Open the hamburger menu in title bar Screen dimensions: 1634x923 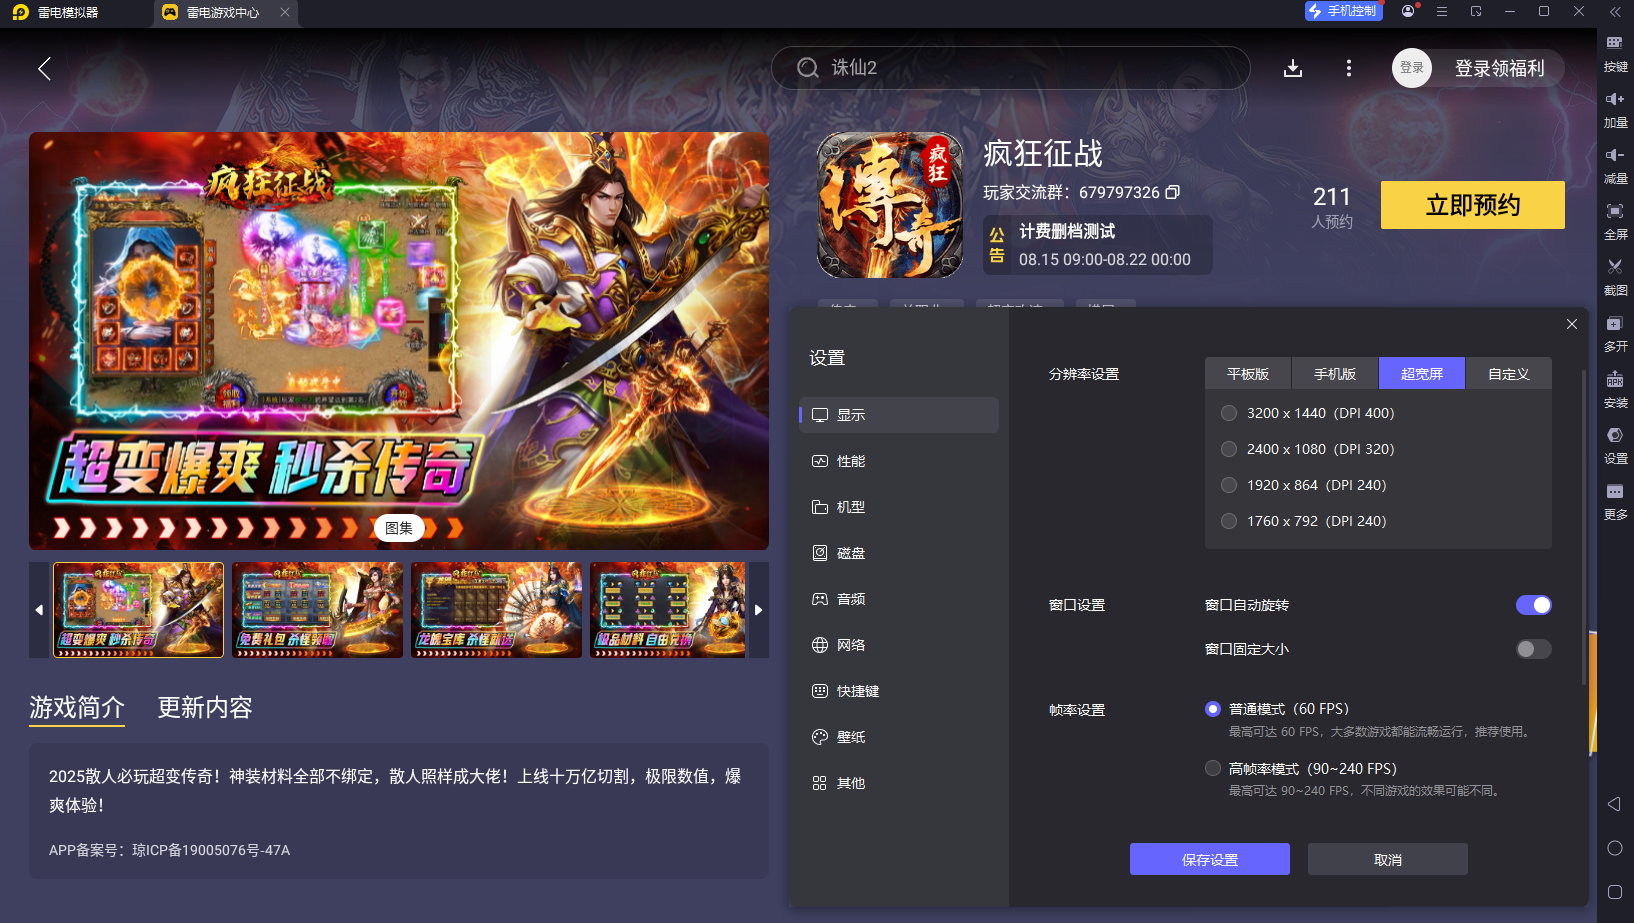[1442, 11]
